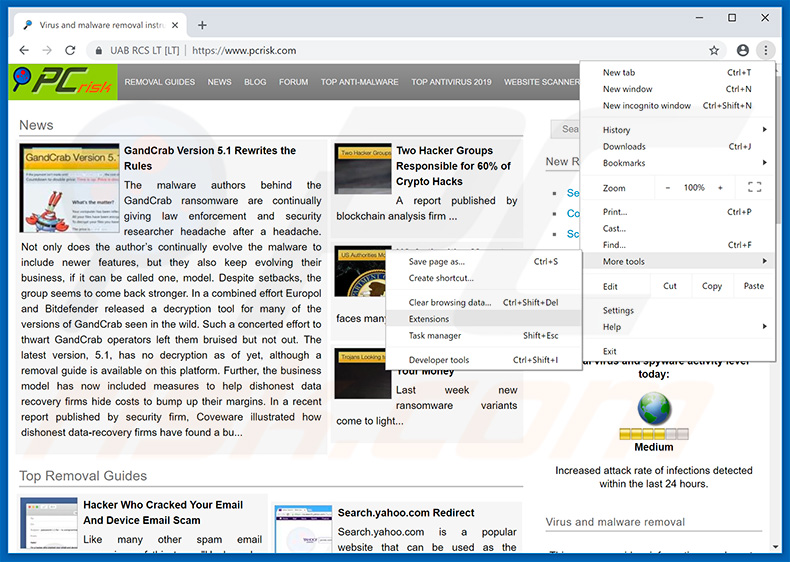Open a new tab with plus icon
The height and width of the screenshot is (562, 790).
tap(202, 25)
